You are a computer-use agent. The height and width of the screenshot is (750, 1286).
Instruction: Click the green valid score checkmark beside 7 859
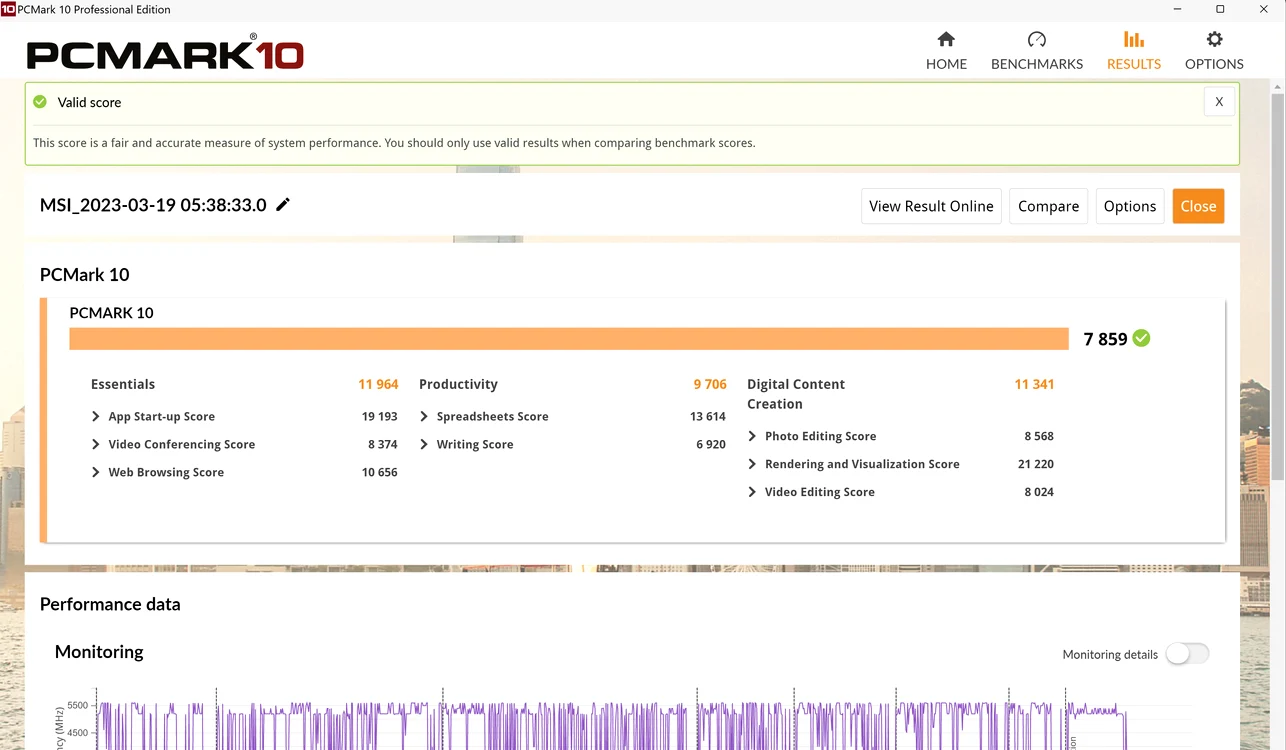coord(1142,338)
